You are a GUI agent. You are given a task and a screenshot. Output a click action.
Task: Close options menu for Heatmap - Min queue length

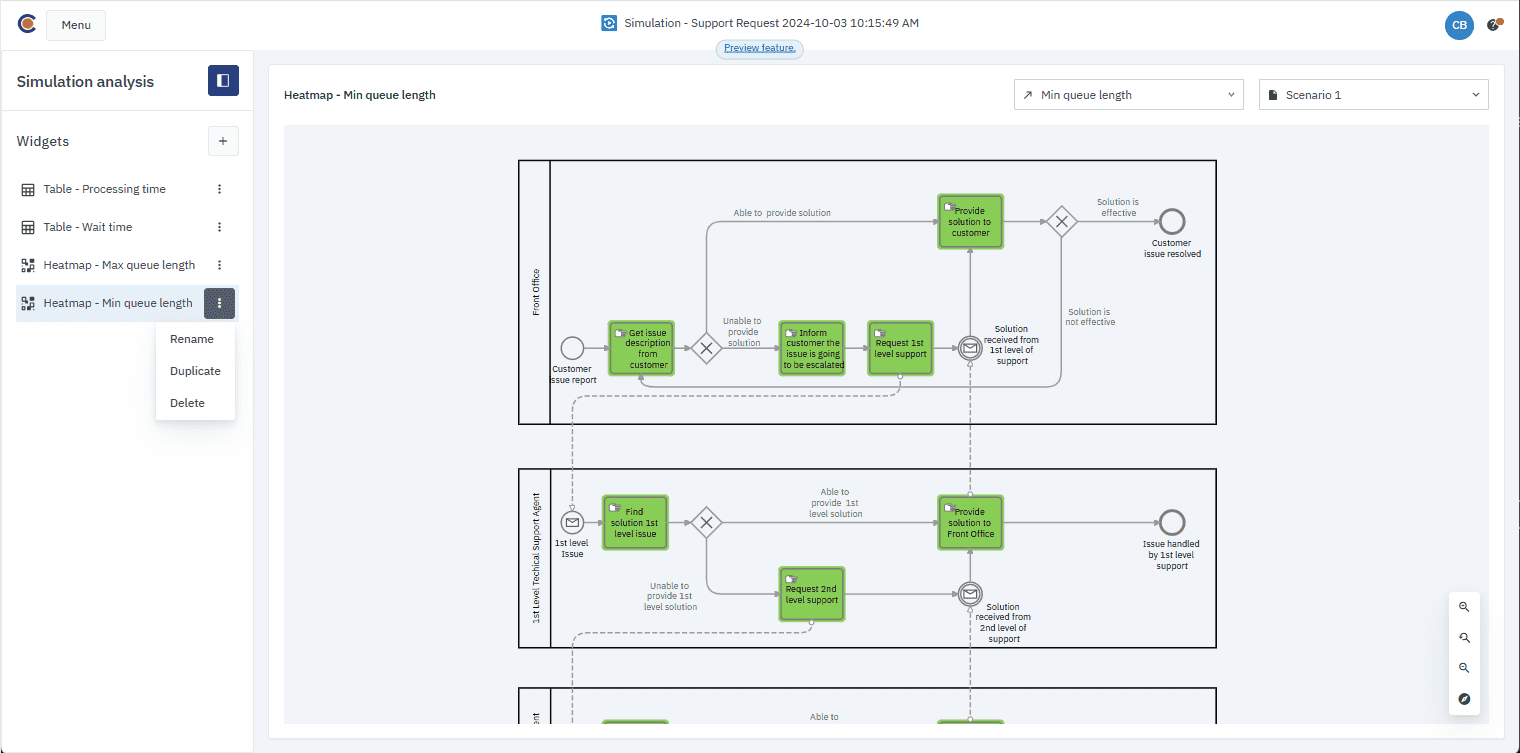(x=220, y=303)
